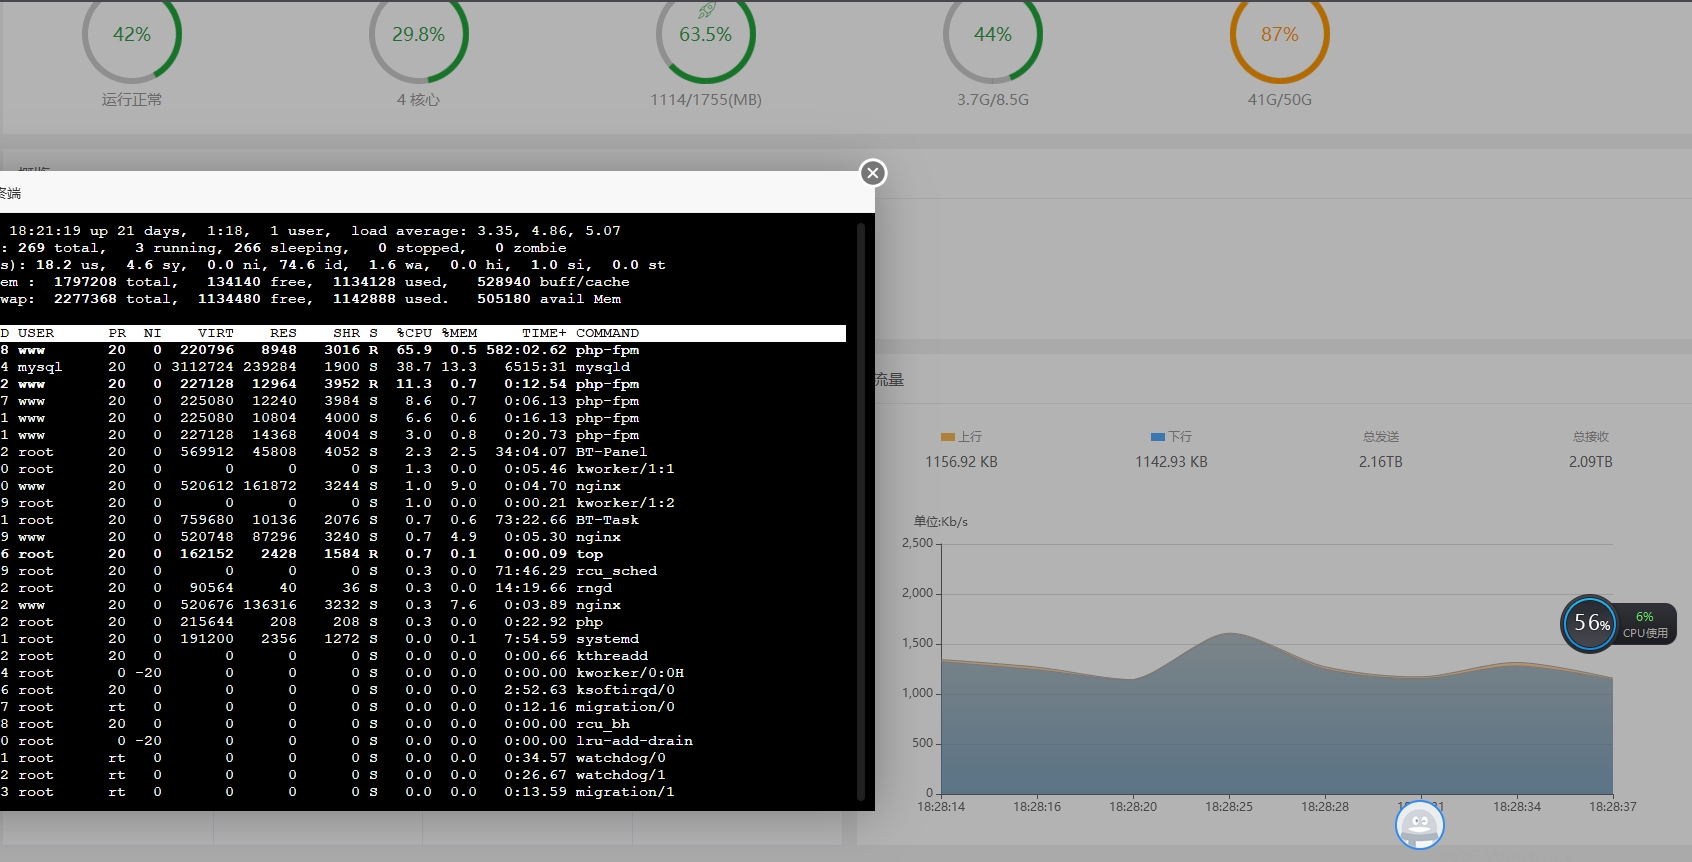Click the 流量 panel title

click(x=889, y=380)
